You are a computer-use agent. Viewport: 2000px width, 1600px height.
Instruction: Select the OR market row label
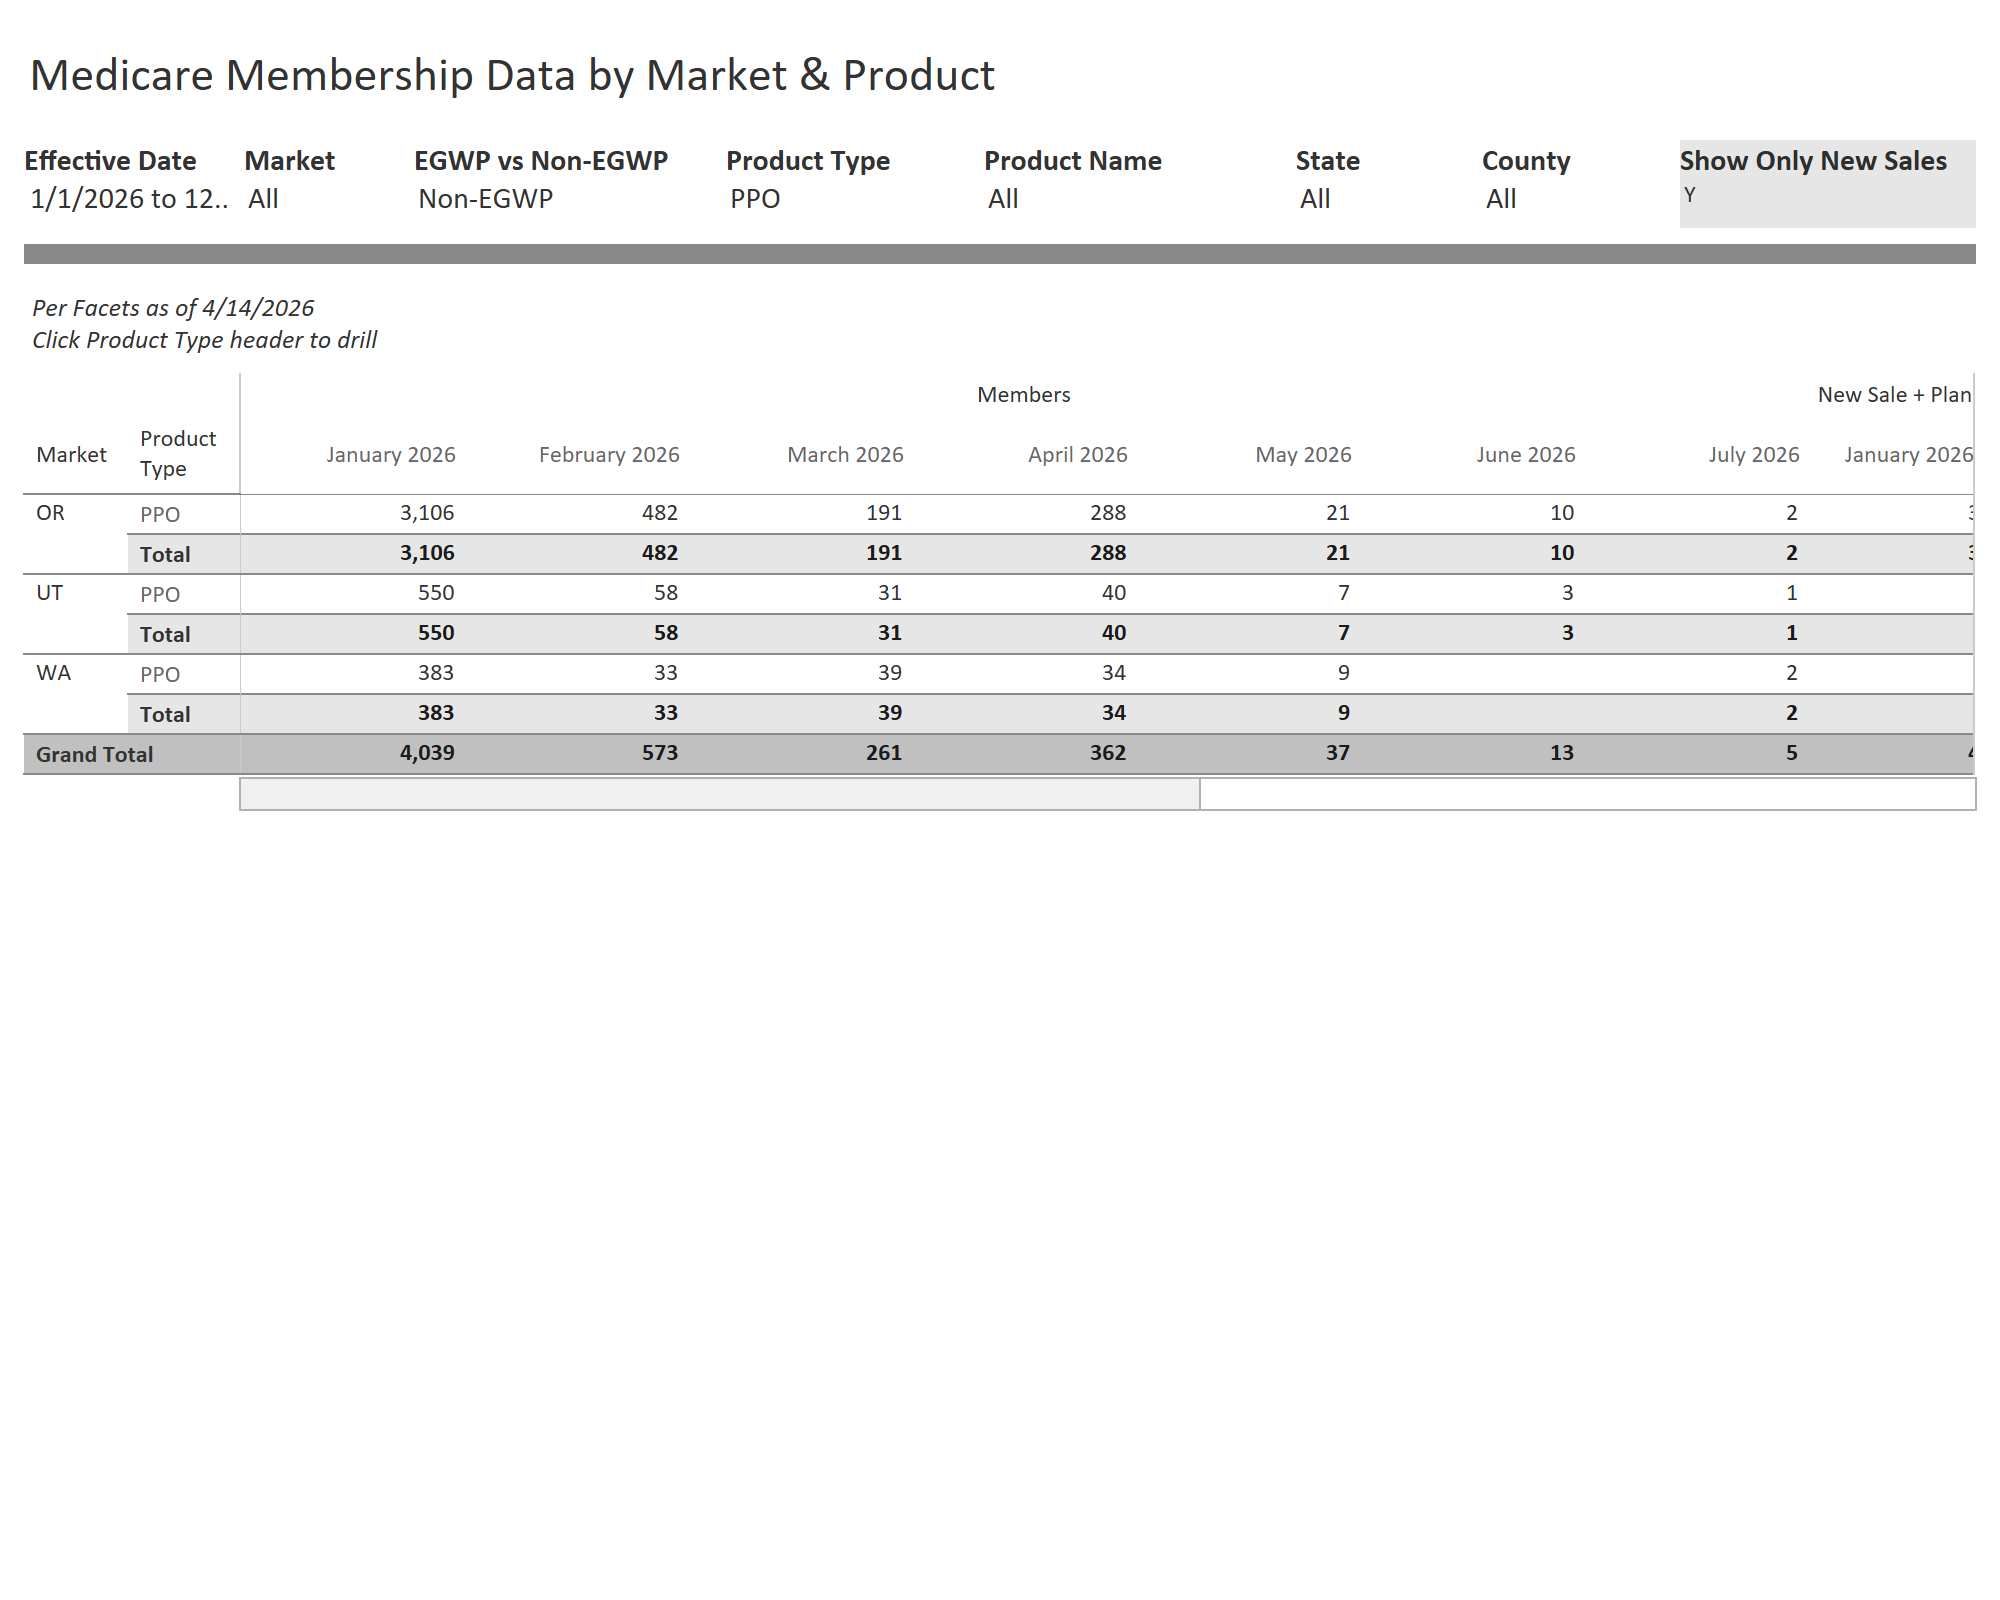pyautogui.click(x=51, y=513)
